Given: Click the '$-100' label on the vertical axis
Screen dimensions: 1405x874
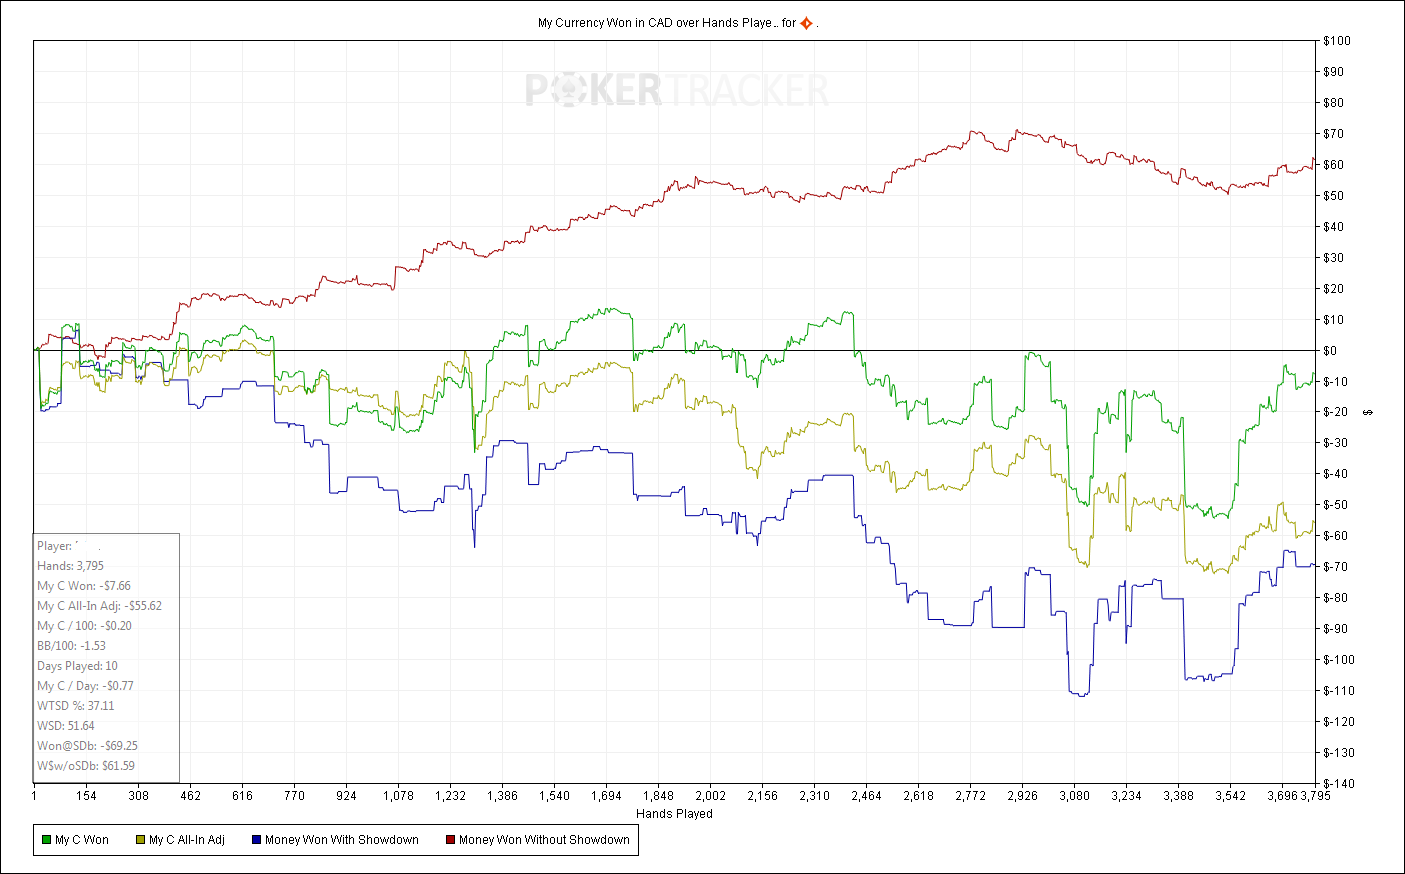Looking at the screenshot, I should [x=1339, y=660].
